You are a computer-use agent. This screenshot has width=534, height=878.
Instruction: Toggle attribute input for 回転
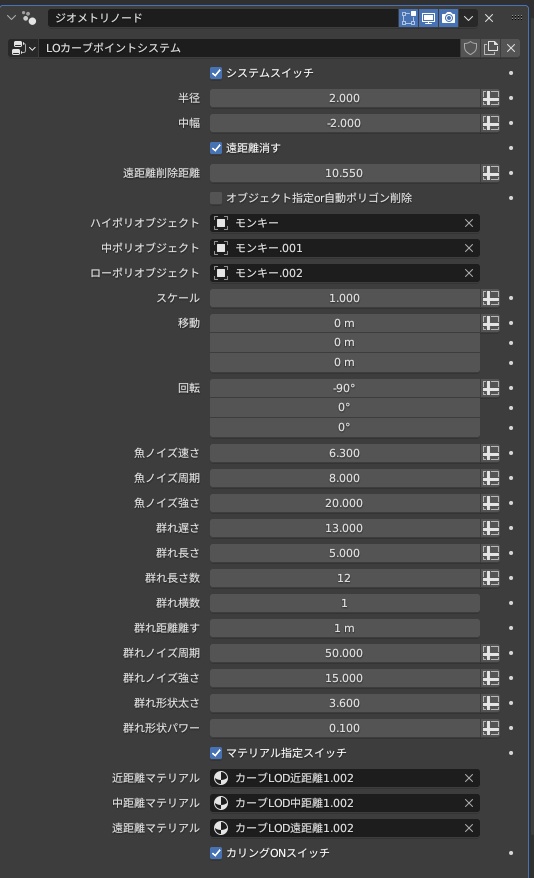click(491, 388)
